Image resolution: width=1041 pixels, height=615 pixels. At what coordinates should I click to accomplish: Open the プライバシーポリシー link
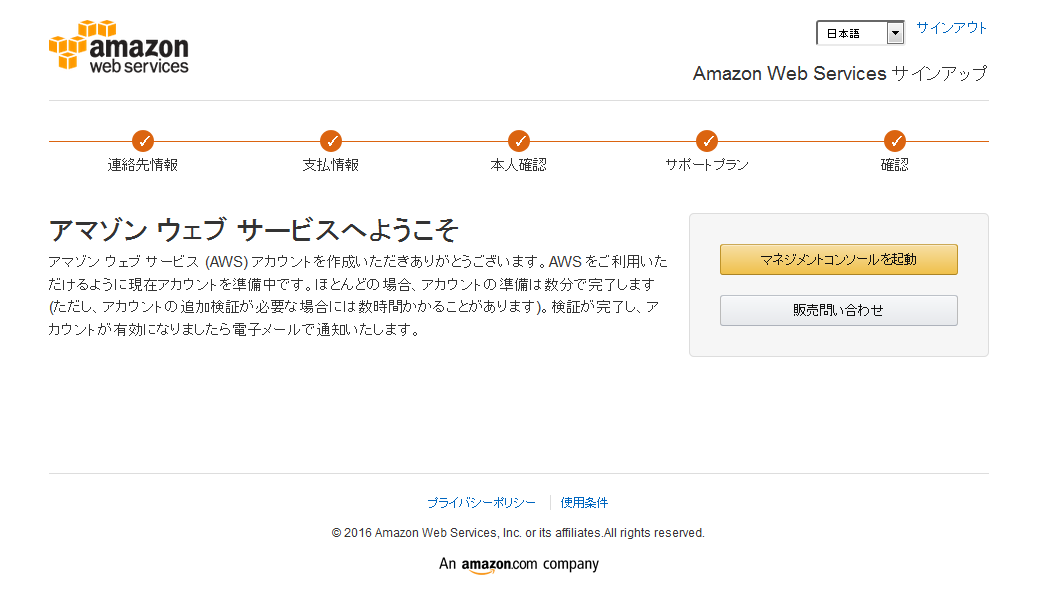tap(481, 503)
